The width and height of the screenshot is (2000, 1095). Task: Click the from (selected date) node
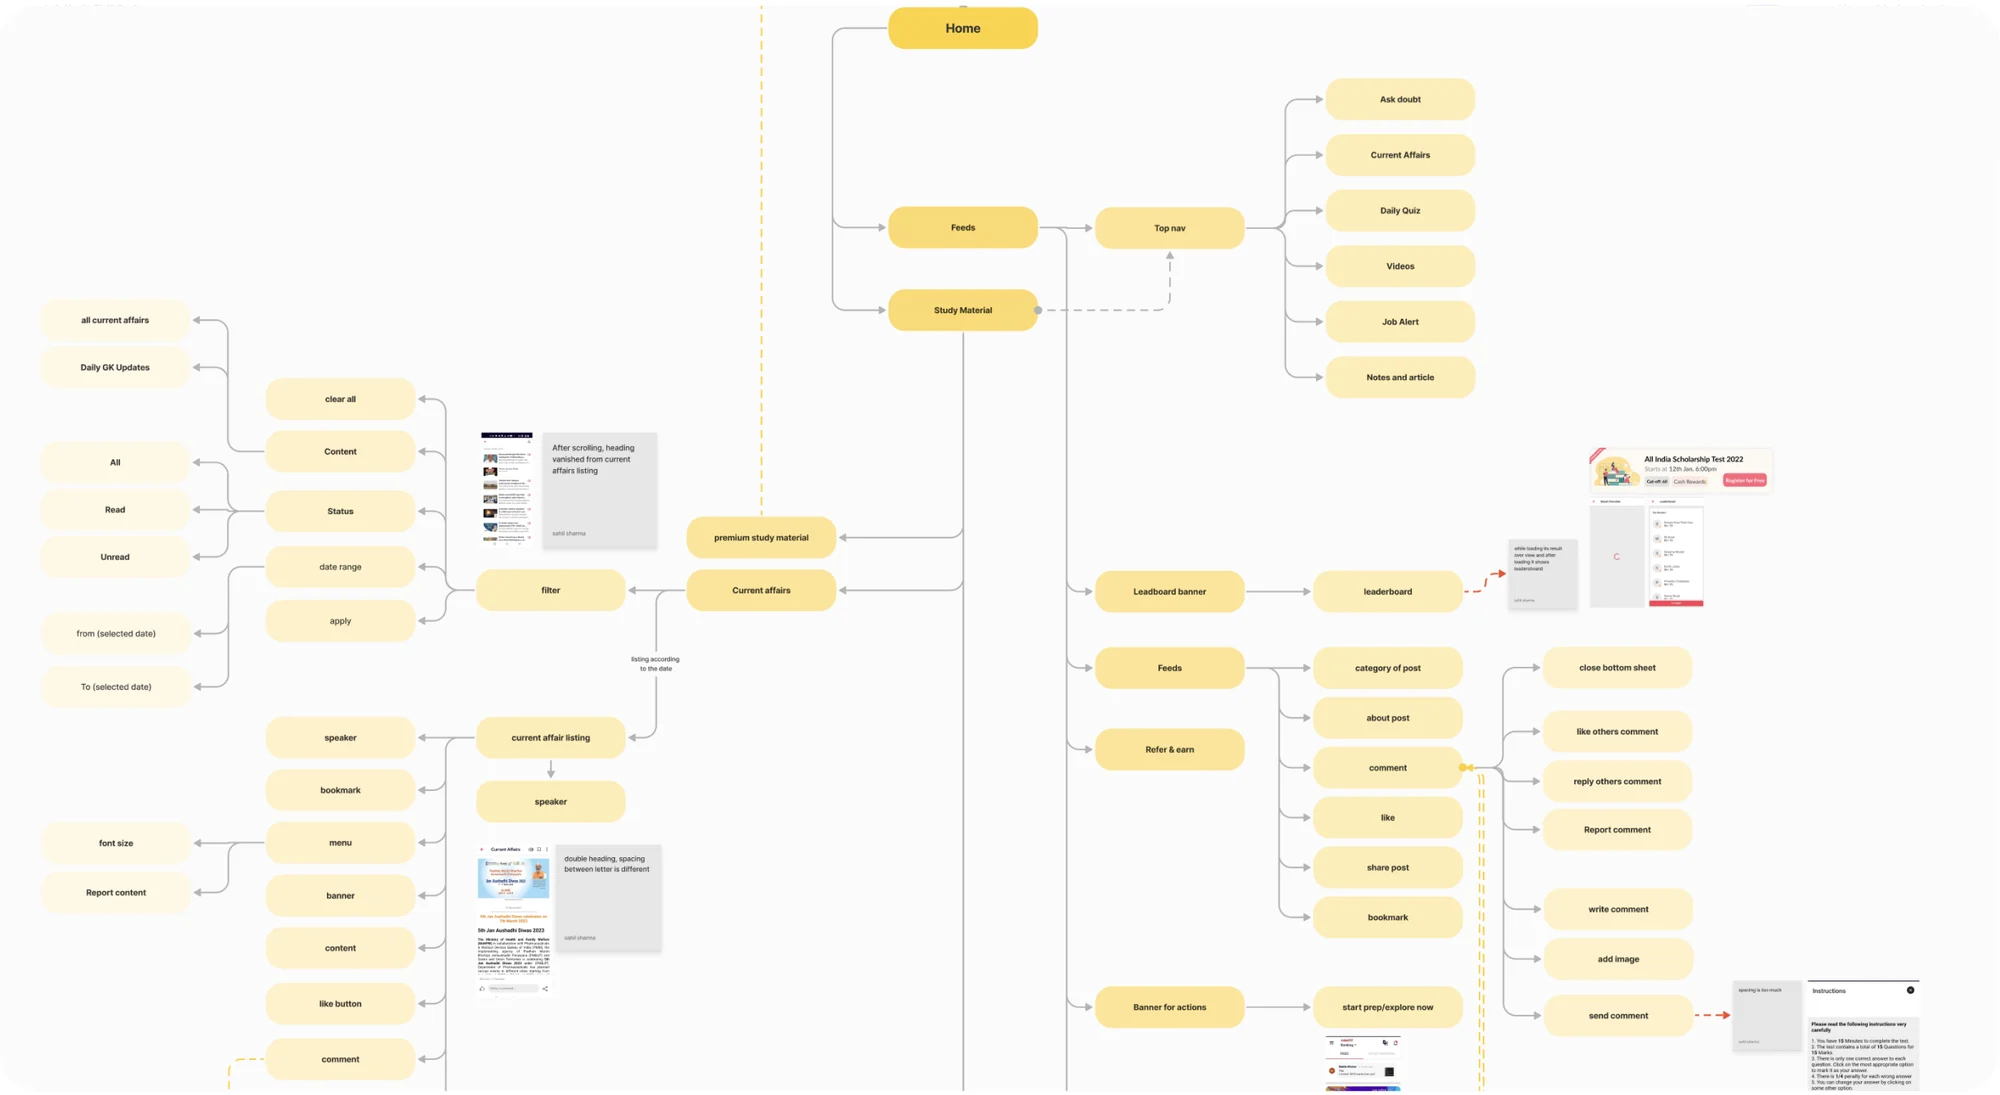point(115,633)
